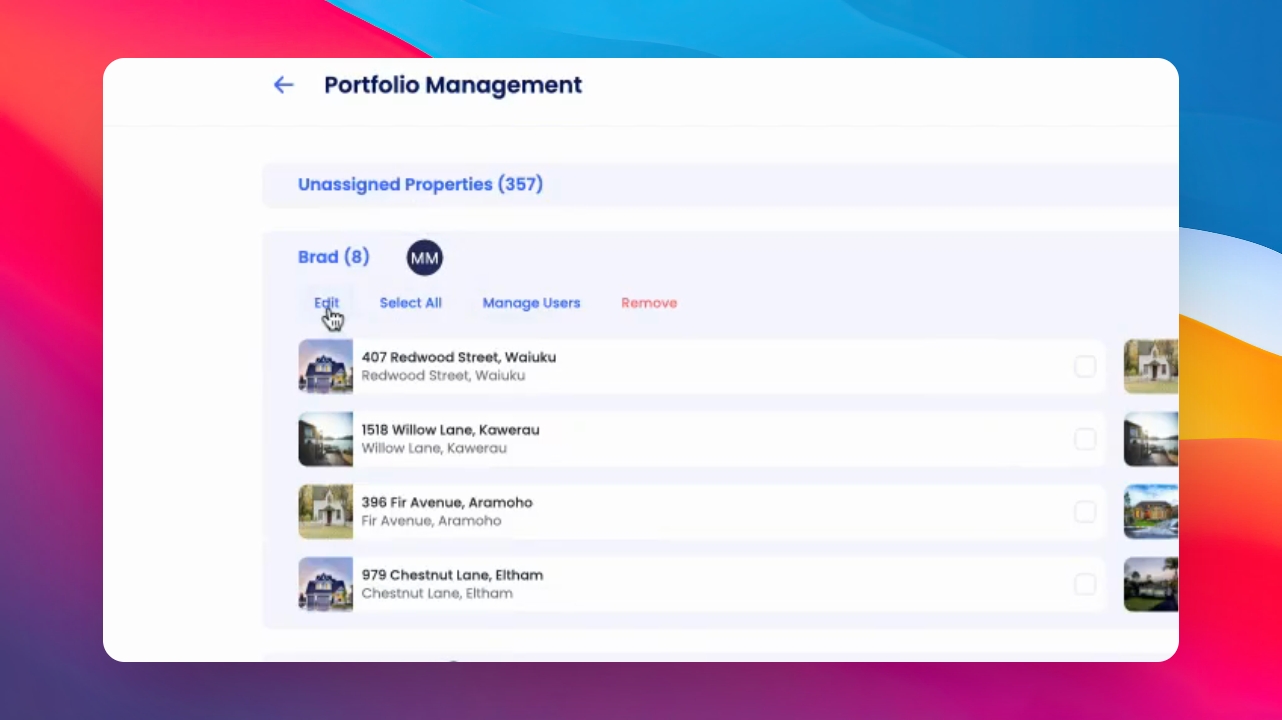Tick the checkbox for 979 Chestnut Lane
The image size is (1282, 720).
click(1085, 584)
